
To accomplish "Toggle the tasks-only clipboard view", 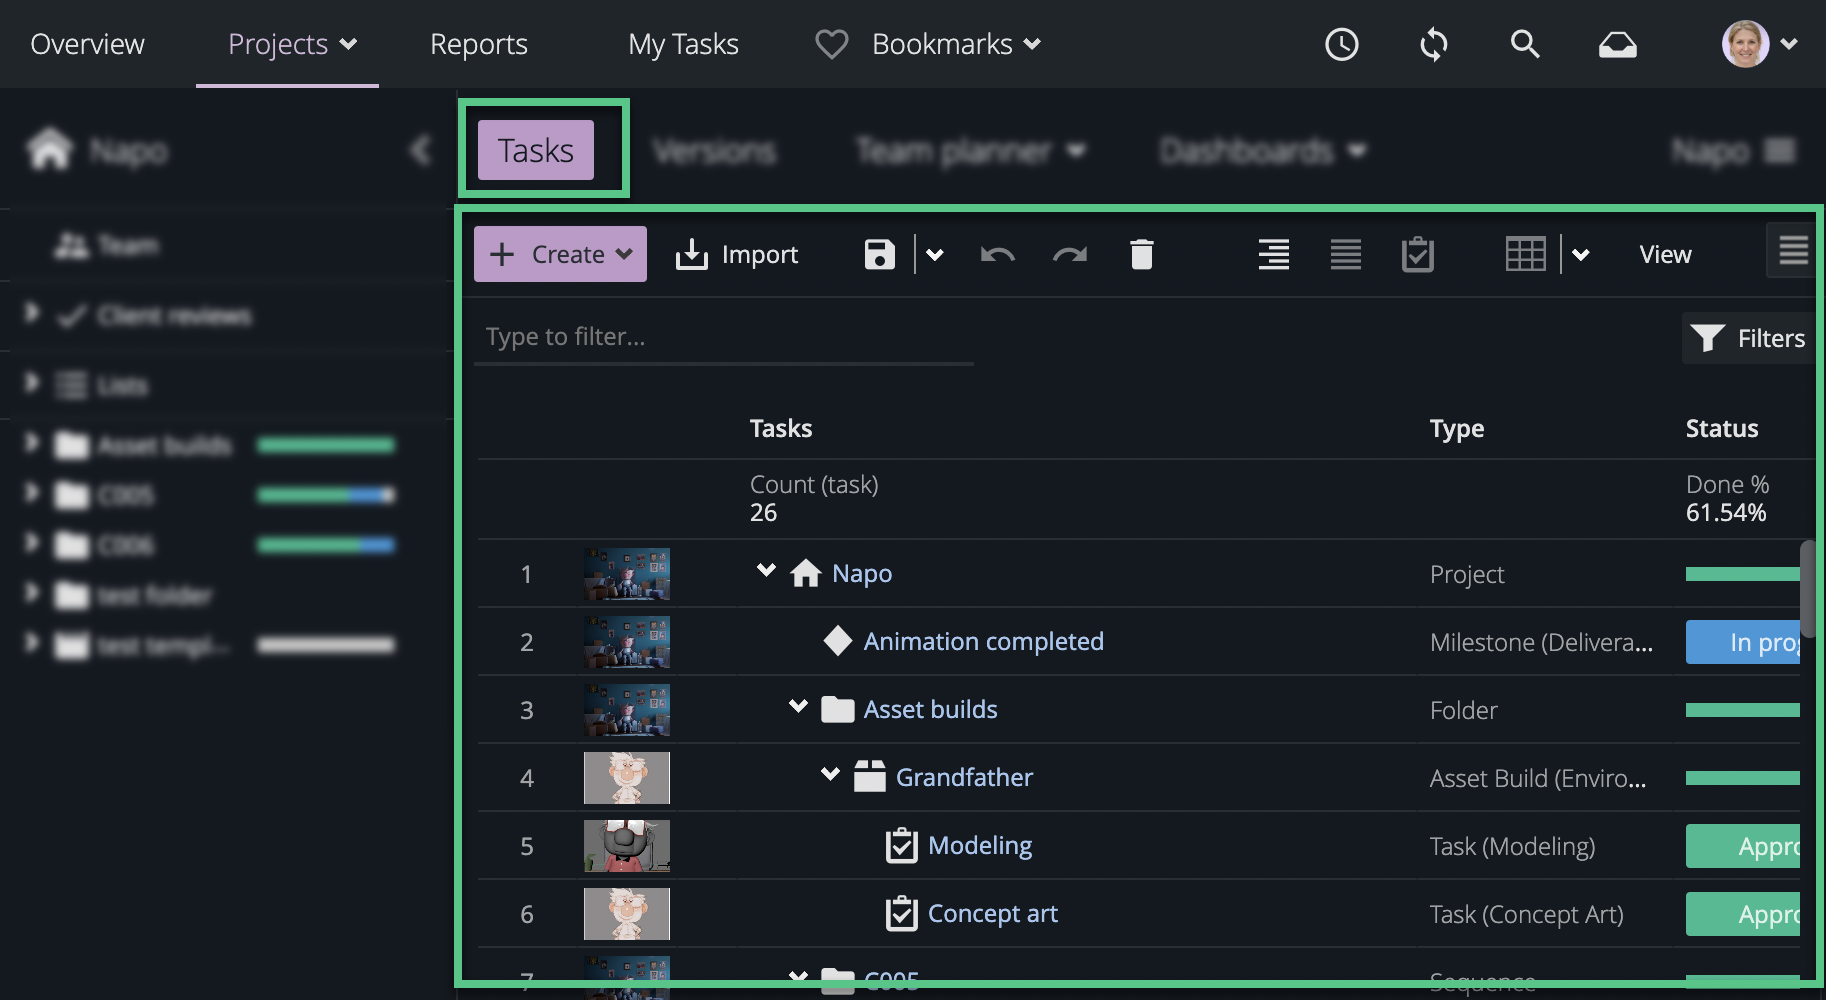I will click(x=1417, y=255).
